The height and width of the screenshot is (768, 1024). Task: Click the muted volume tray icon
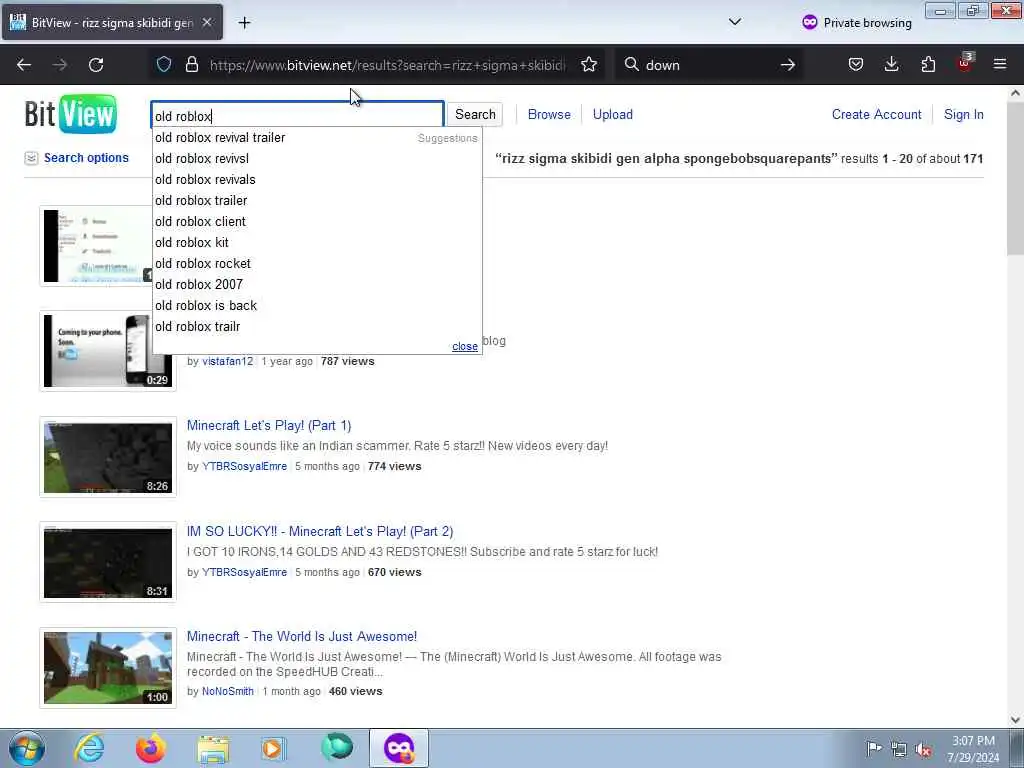tap(923, 749)
